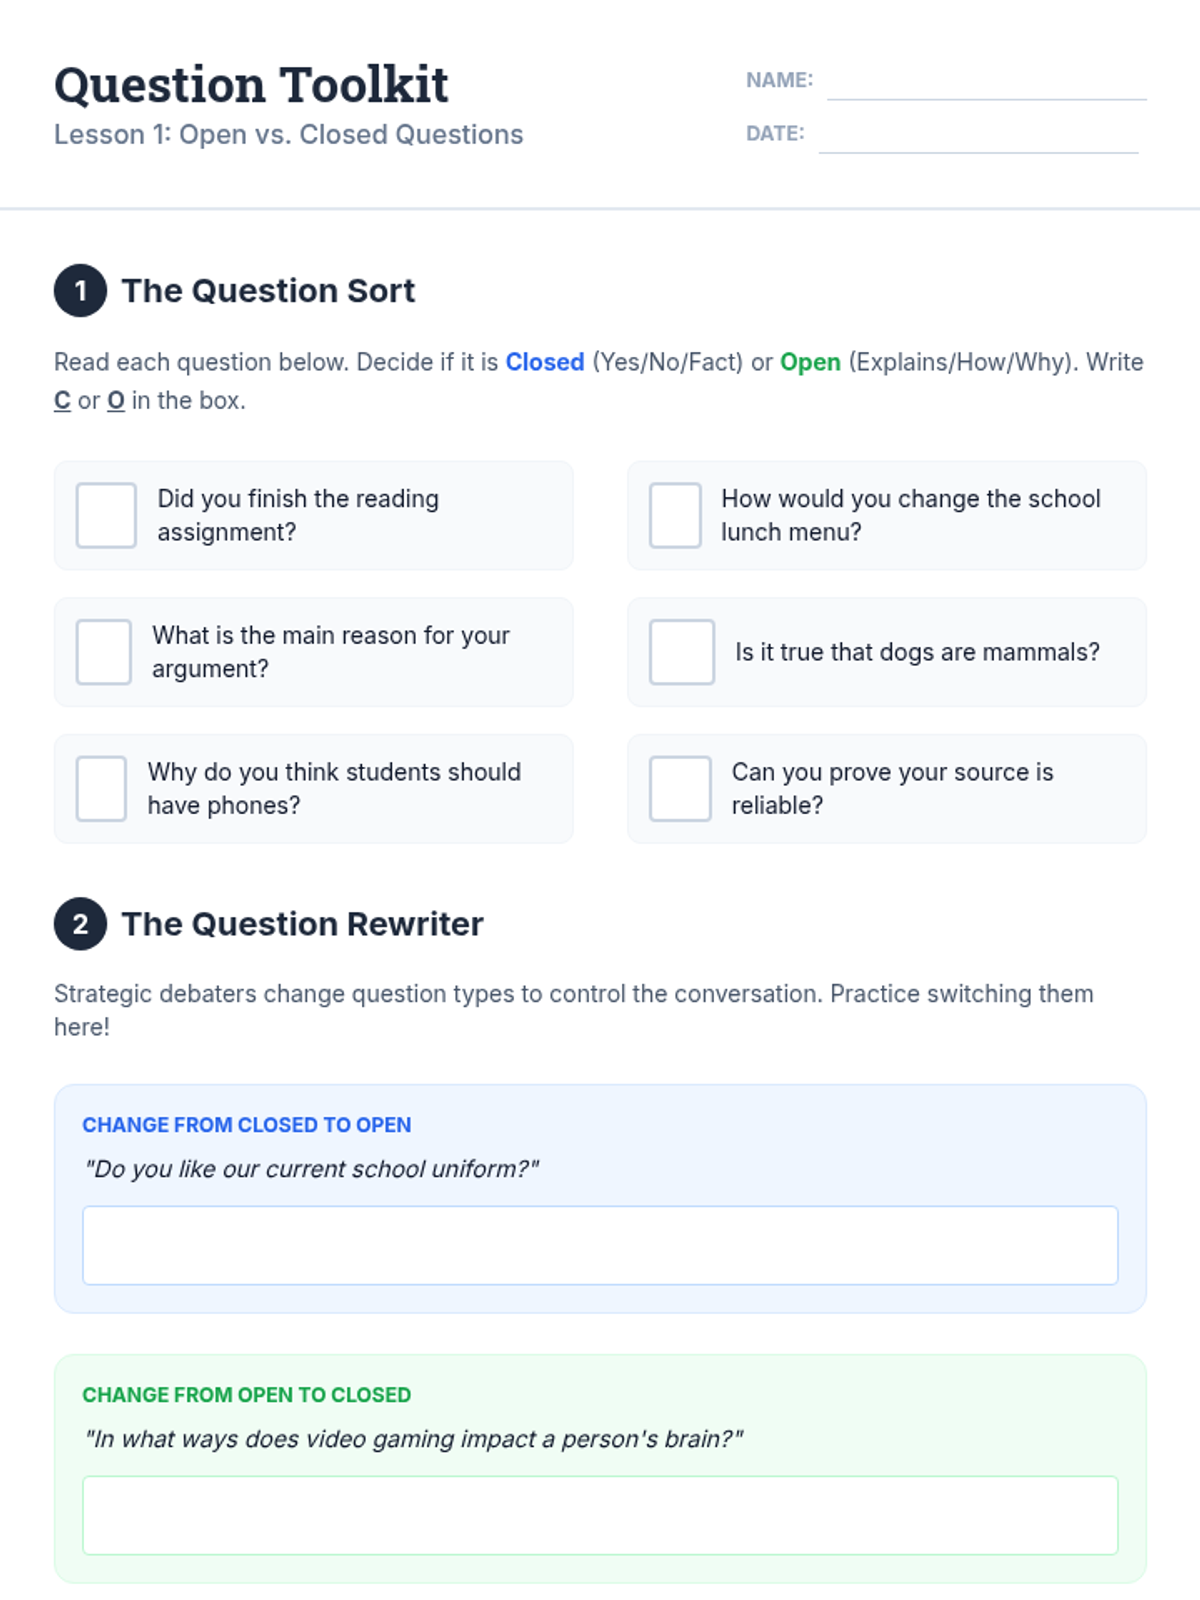Image resolution: width=1200 pixels, height=1600 pixels.
Task: Check box beside 'Did you finish the reading assignment?'
Action: pos(106,515)
